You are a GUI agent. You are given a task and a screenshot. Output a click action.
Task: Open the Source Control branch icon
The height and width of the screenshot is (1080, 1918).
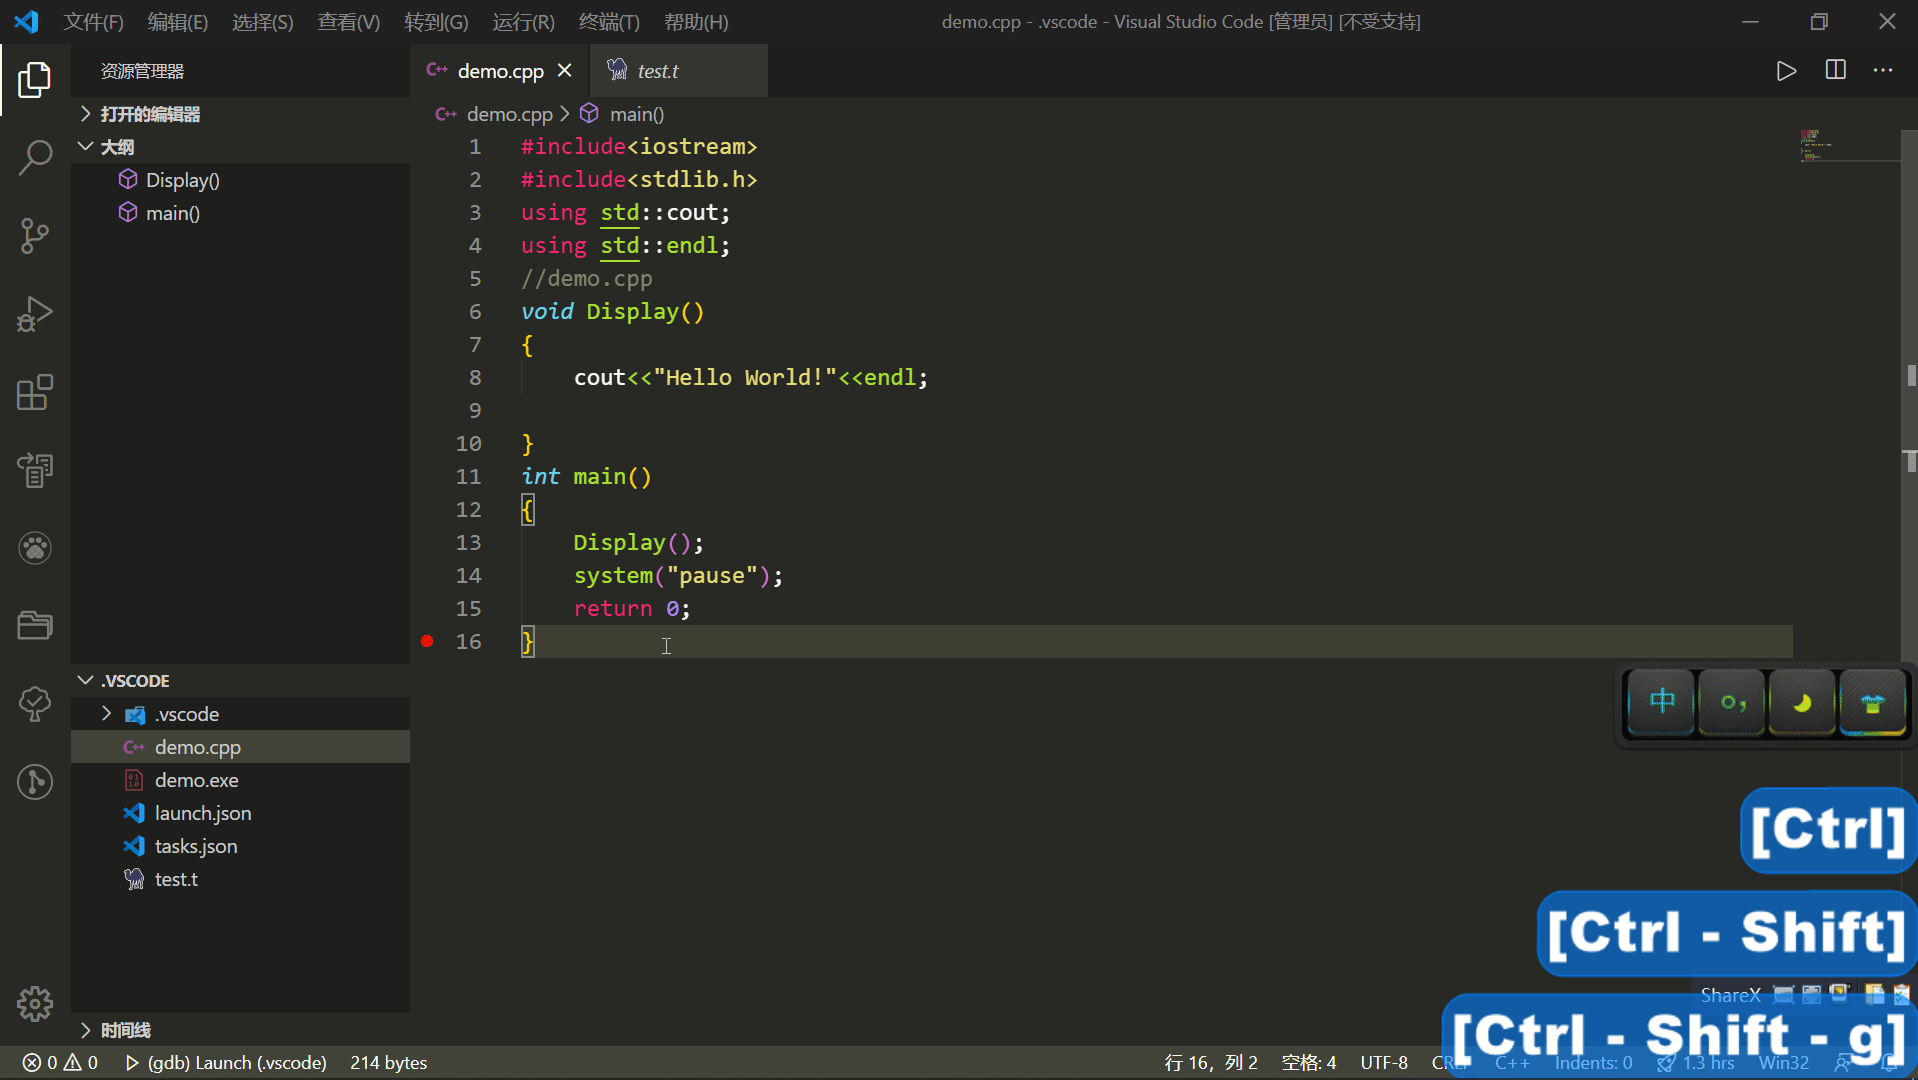click(x=35, y=236)
